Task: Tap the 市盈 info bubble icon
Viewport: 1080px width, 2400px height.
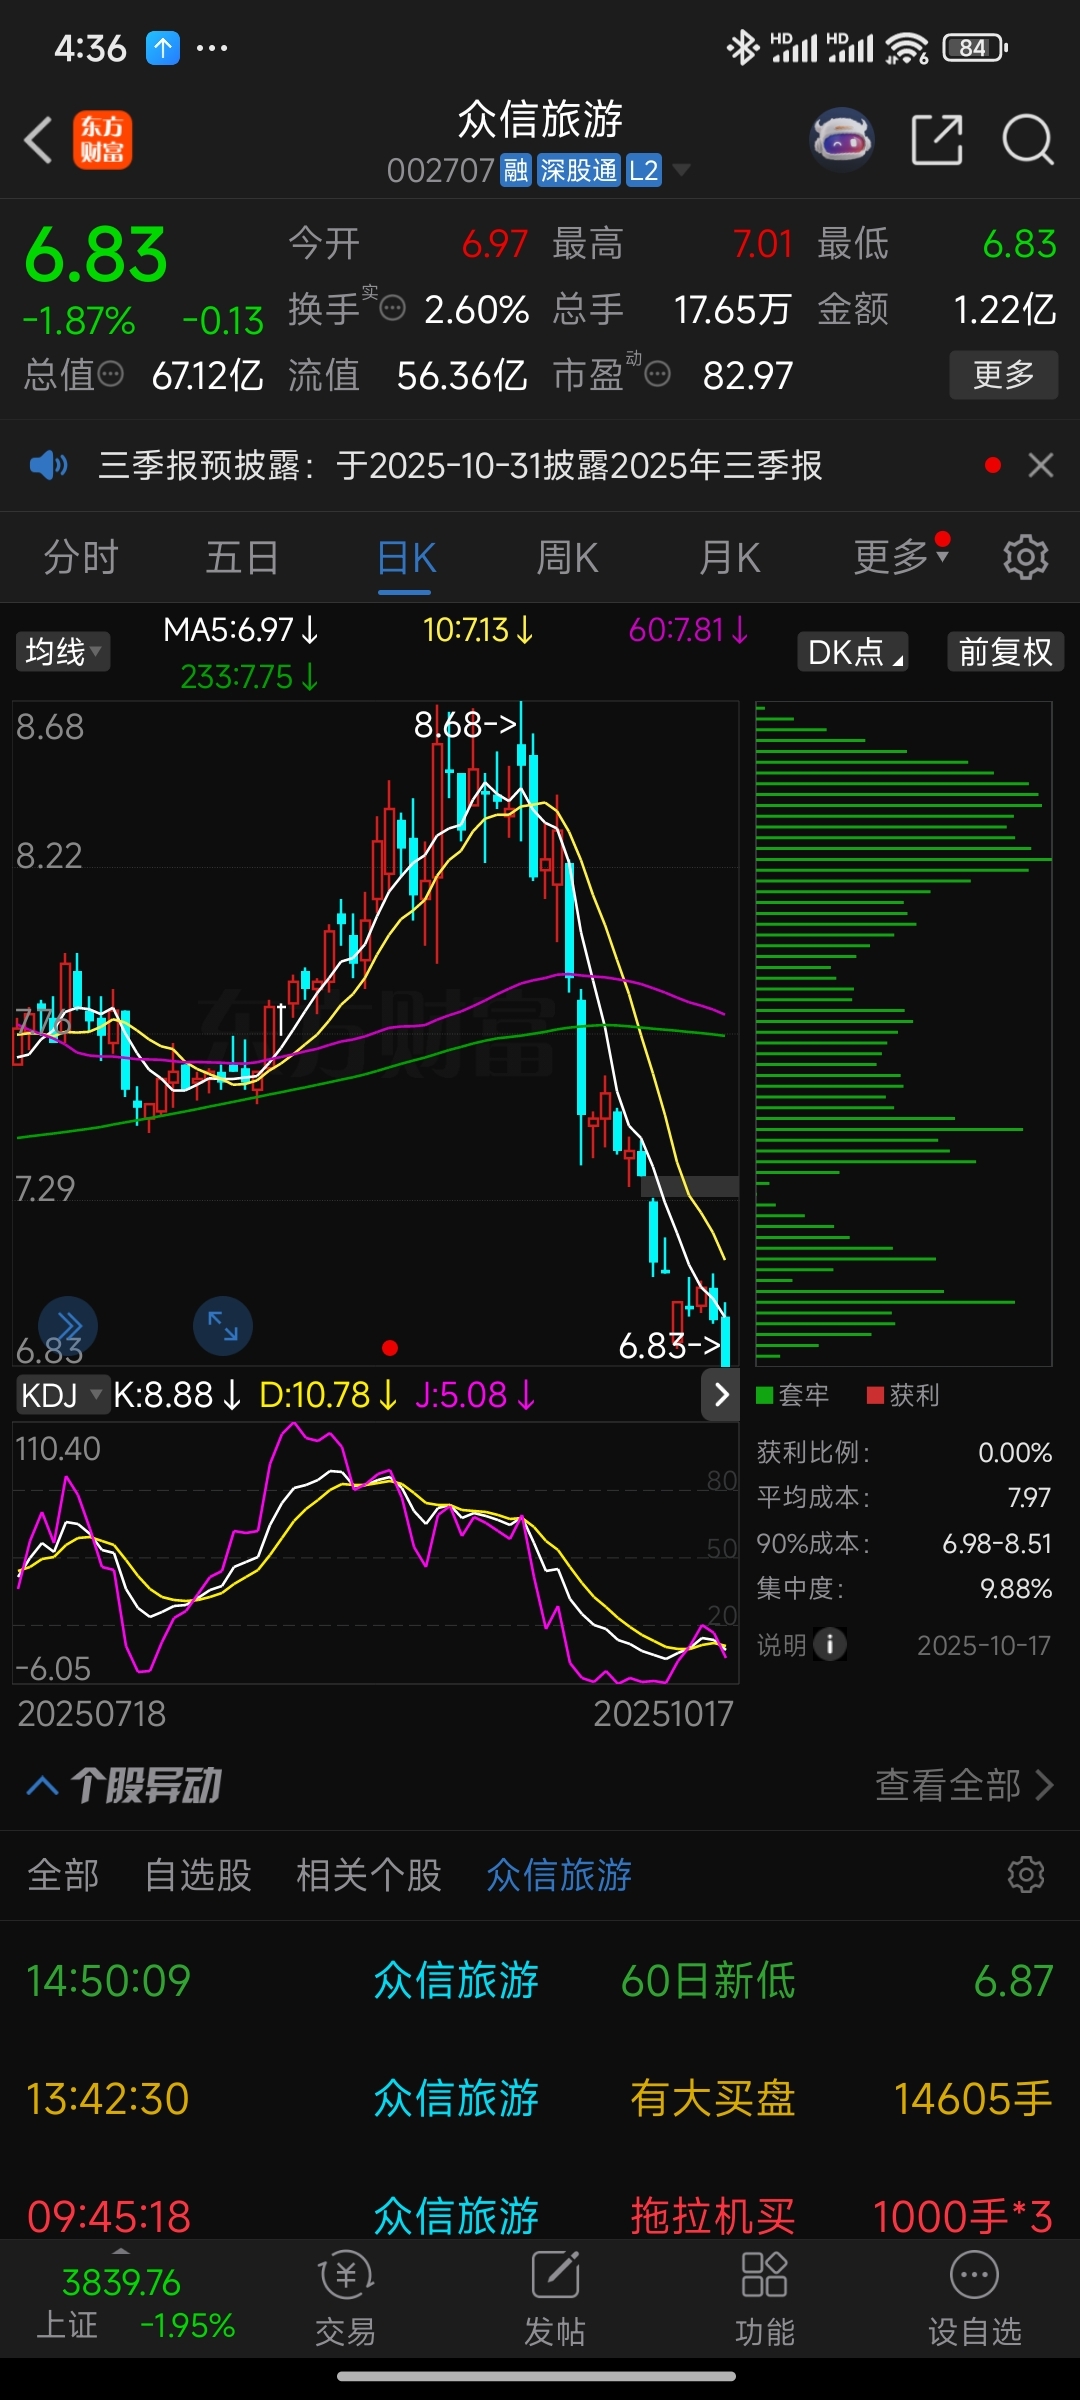Action: [657, 374]
